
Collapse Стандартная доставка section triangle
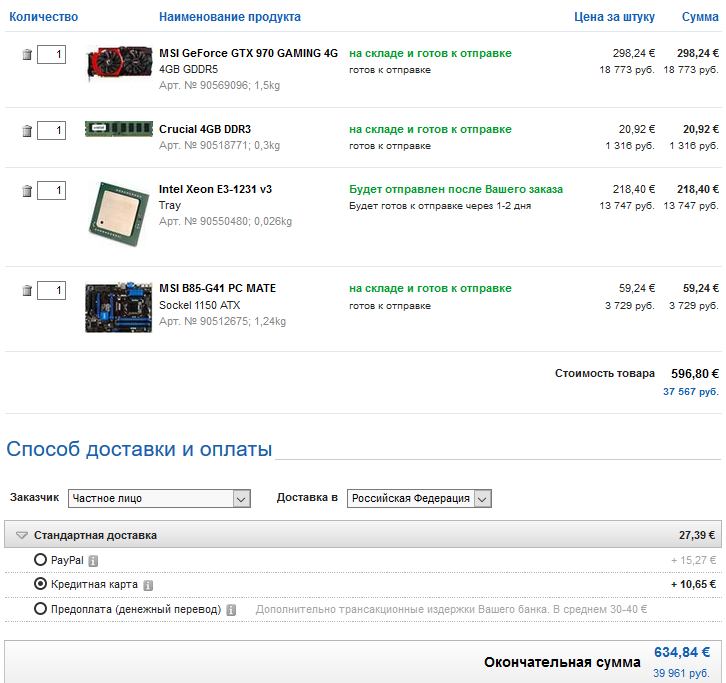click(22, 535)
